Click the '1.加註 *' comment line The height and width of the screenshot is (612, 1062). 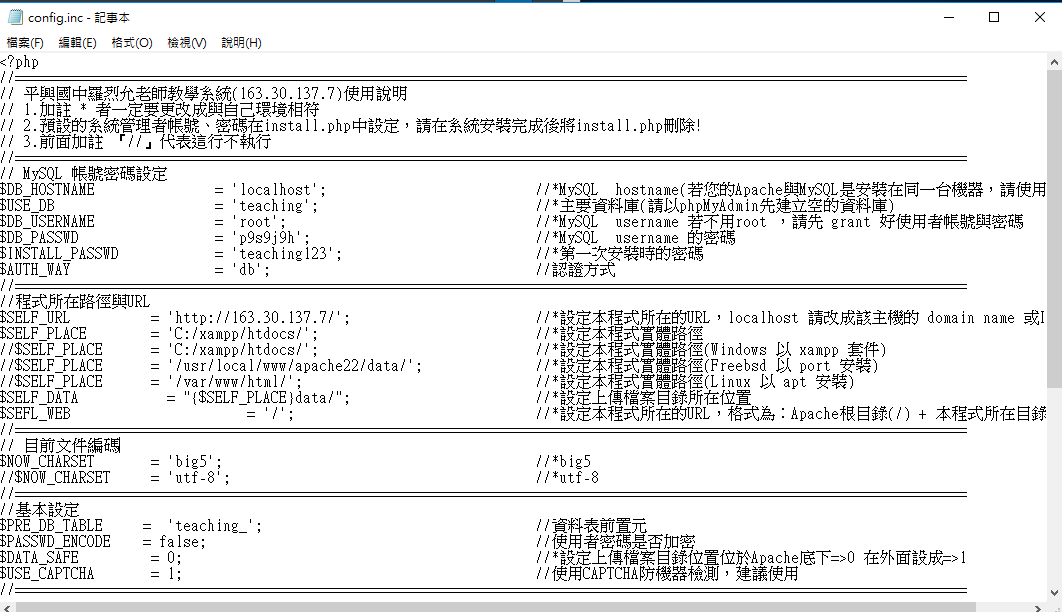click(160, 110)
